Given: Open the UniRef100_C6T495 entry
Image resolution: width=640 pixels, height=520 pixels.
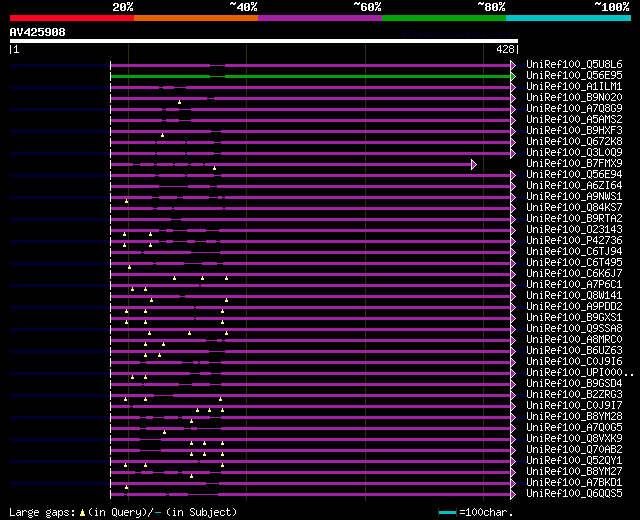Looking at the screenshot, I should tap(574, 262).
